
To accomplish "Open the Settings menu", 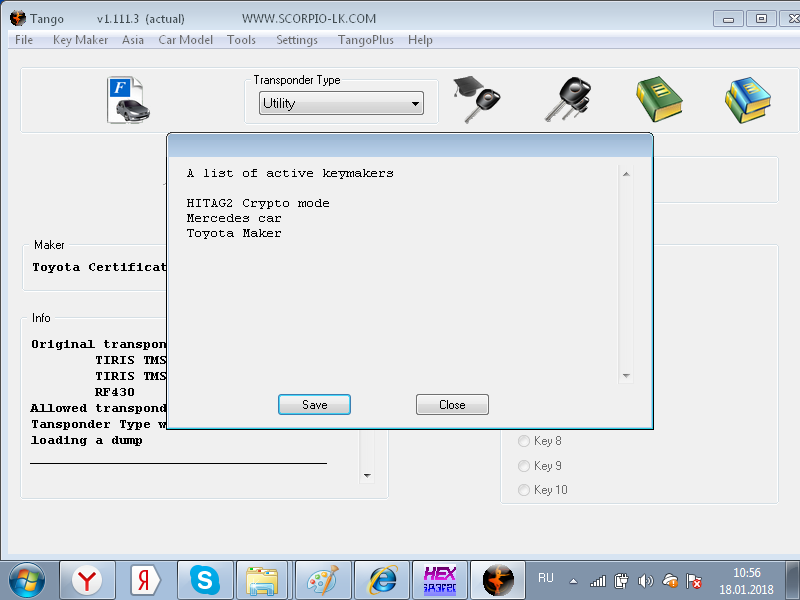I will [297, 40].
